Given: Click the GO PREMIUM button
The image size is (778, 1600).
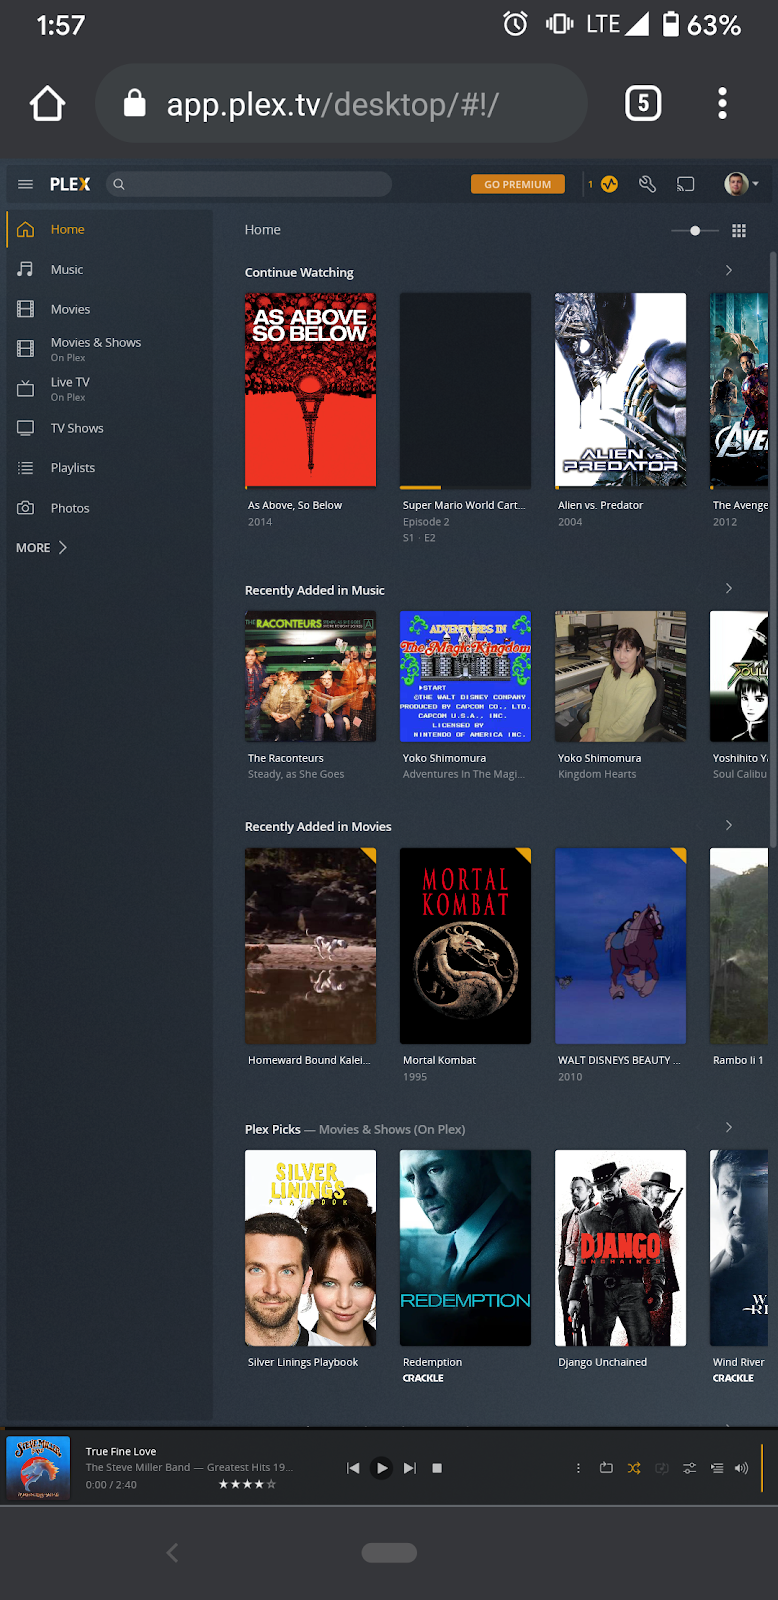Looking at the screenshot, I should pyautogui.click(x=518, y=184).
